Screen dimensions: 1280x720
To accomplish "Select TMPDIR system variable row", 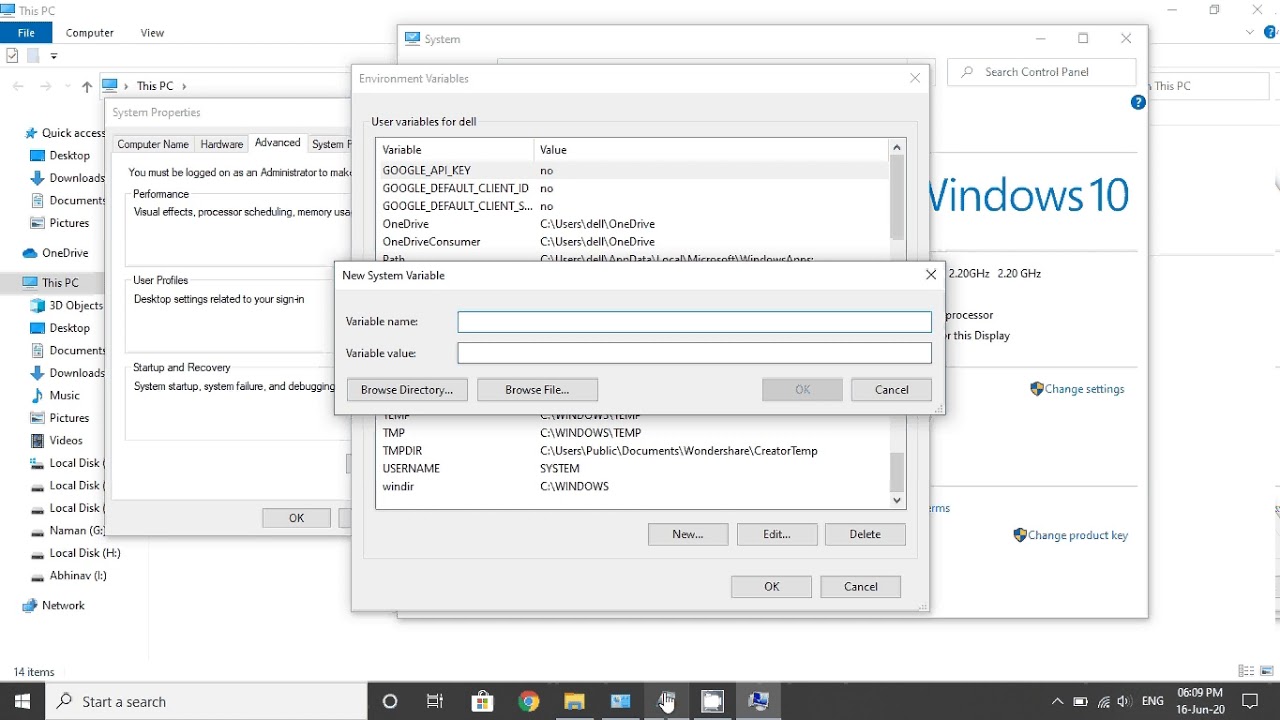I will click(x=632, y=451).
